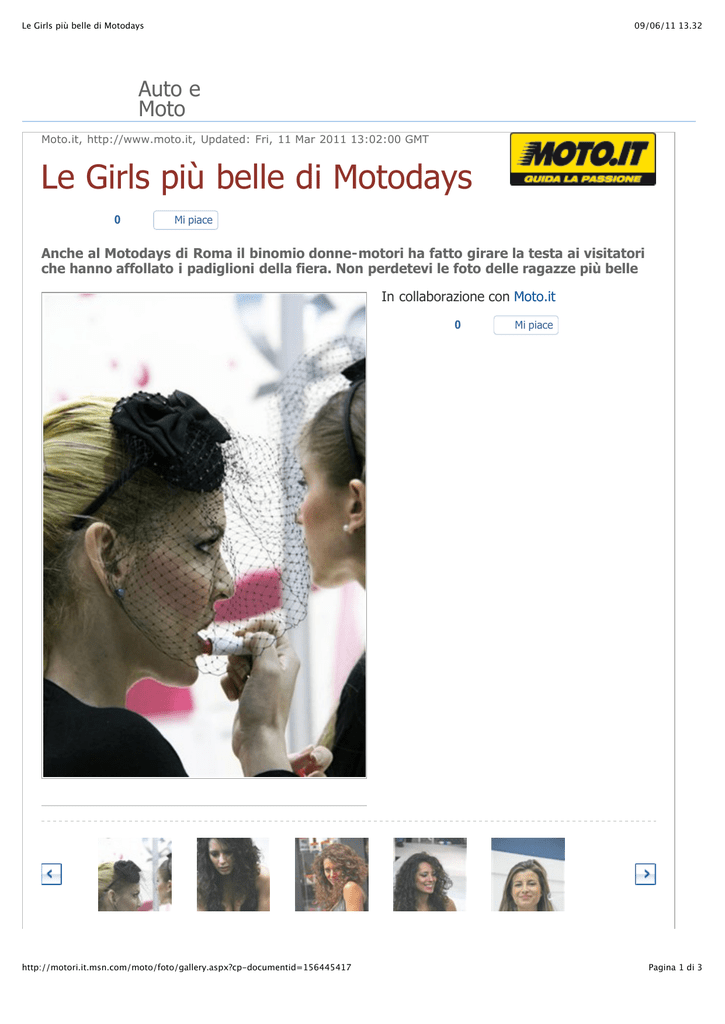Select first thumbnail with black hat
The image size is (725, 1024).
click(135, 874)
